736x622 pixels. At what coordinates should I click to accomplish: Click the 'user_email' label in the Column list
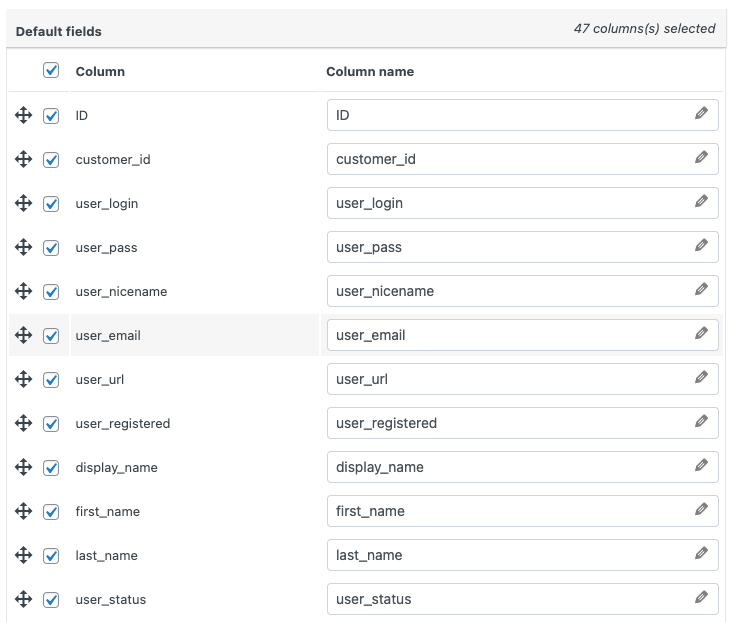[x=108, y=336]
